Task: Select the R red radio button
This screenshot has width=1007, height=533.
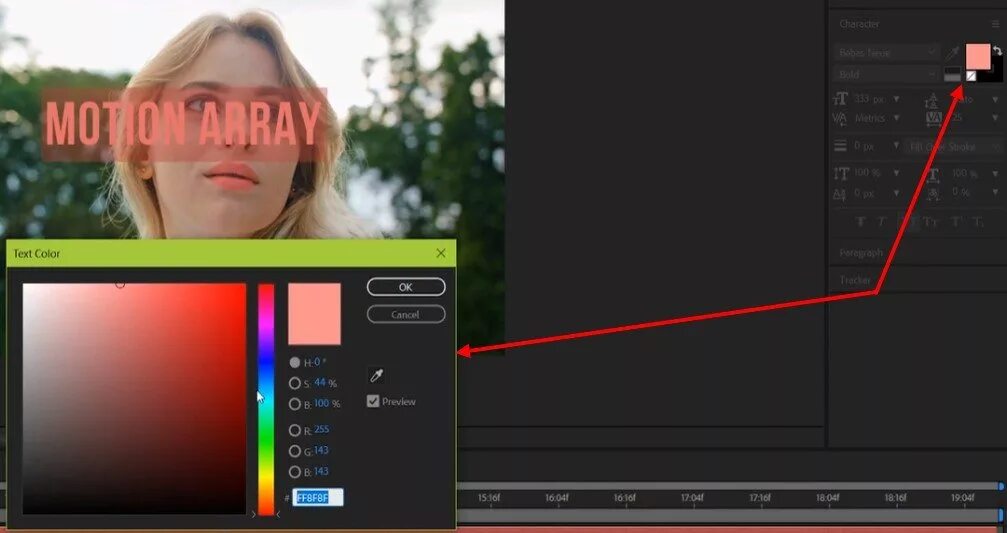Action: coord(295,430)
